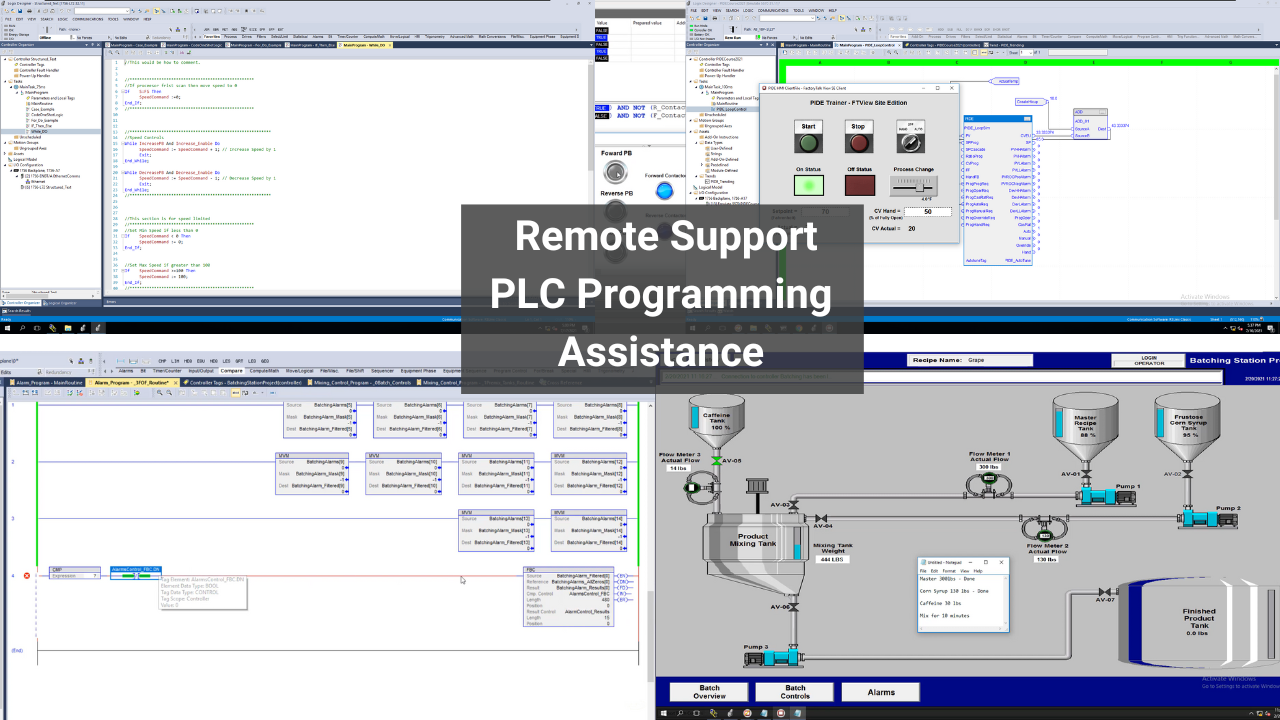Open Windows Start in batching HMI taskbar
1280x720 pixels.
point(663,714)
